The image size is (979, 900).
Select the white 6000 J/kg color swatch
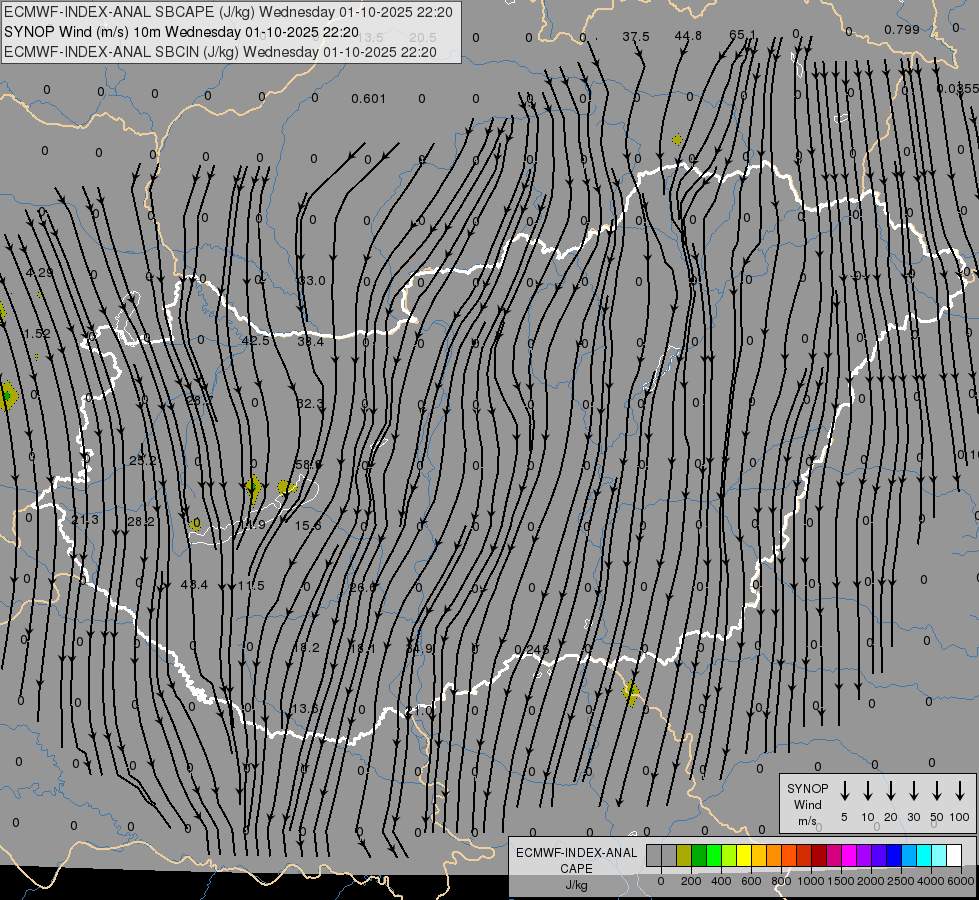click(954, 855)
